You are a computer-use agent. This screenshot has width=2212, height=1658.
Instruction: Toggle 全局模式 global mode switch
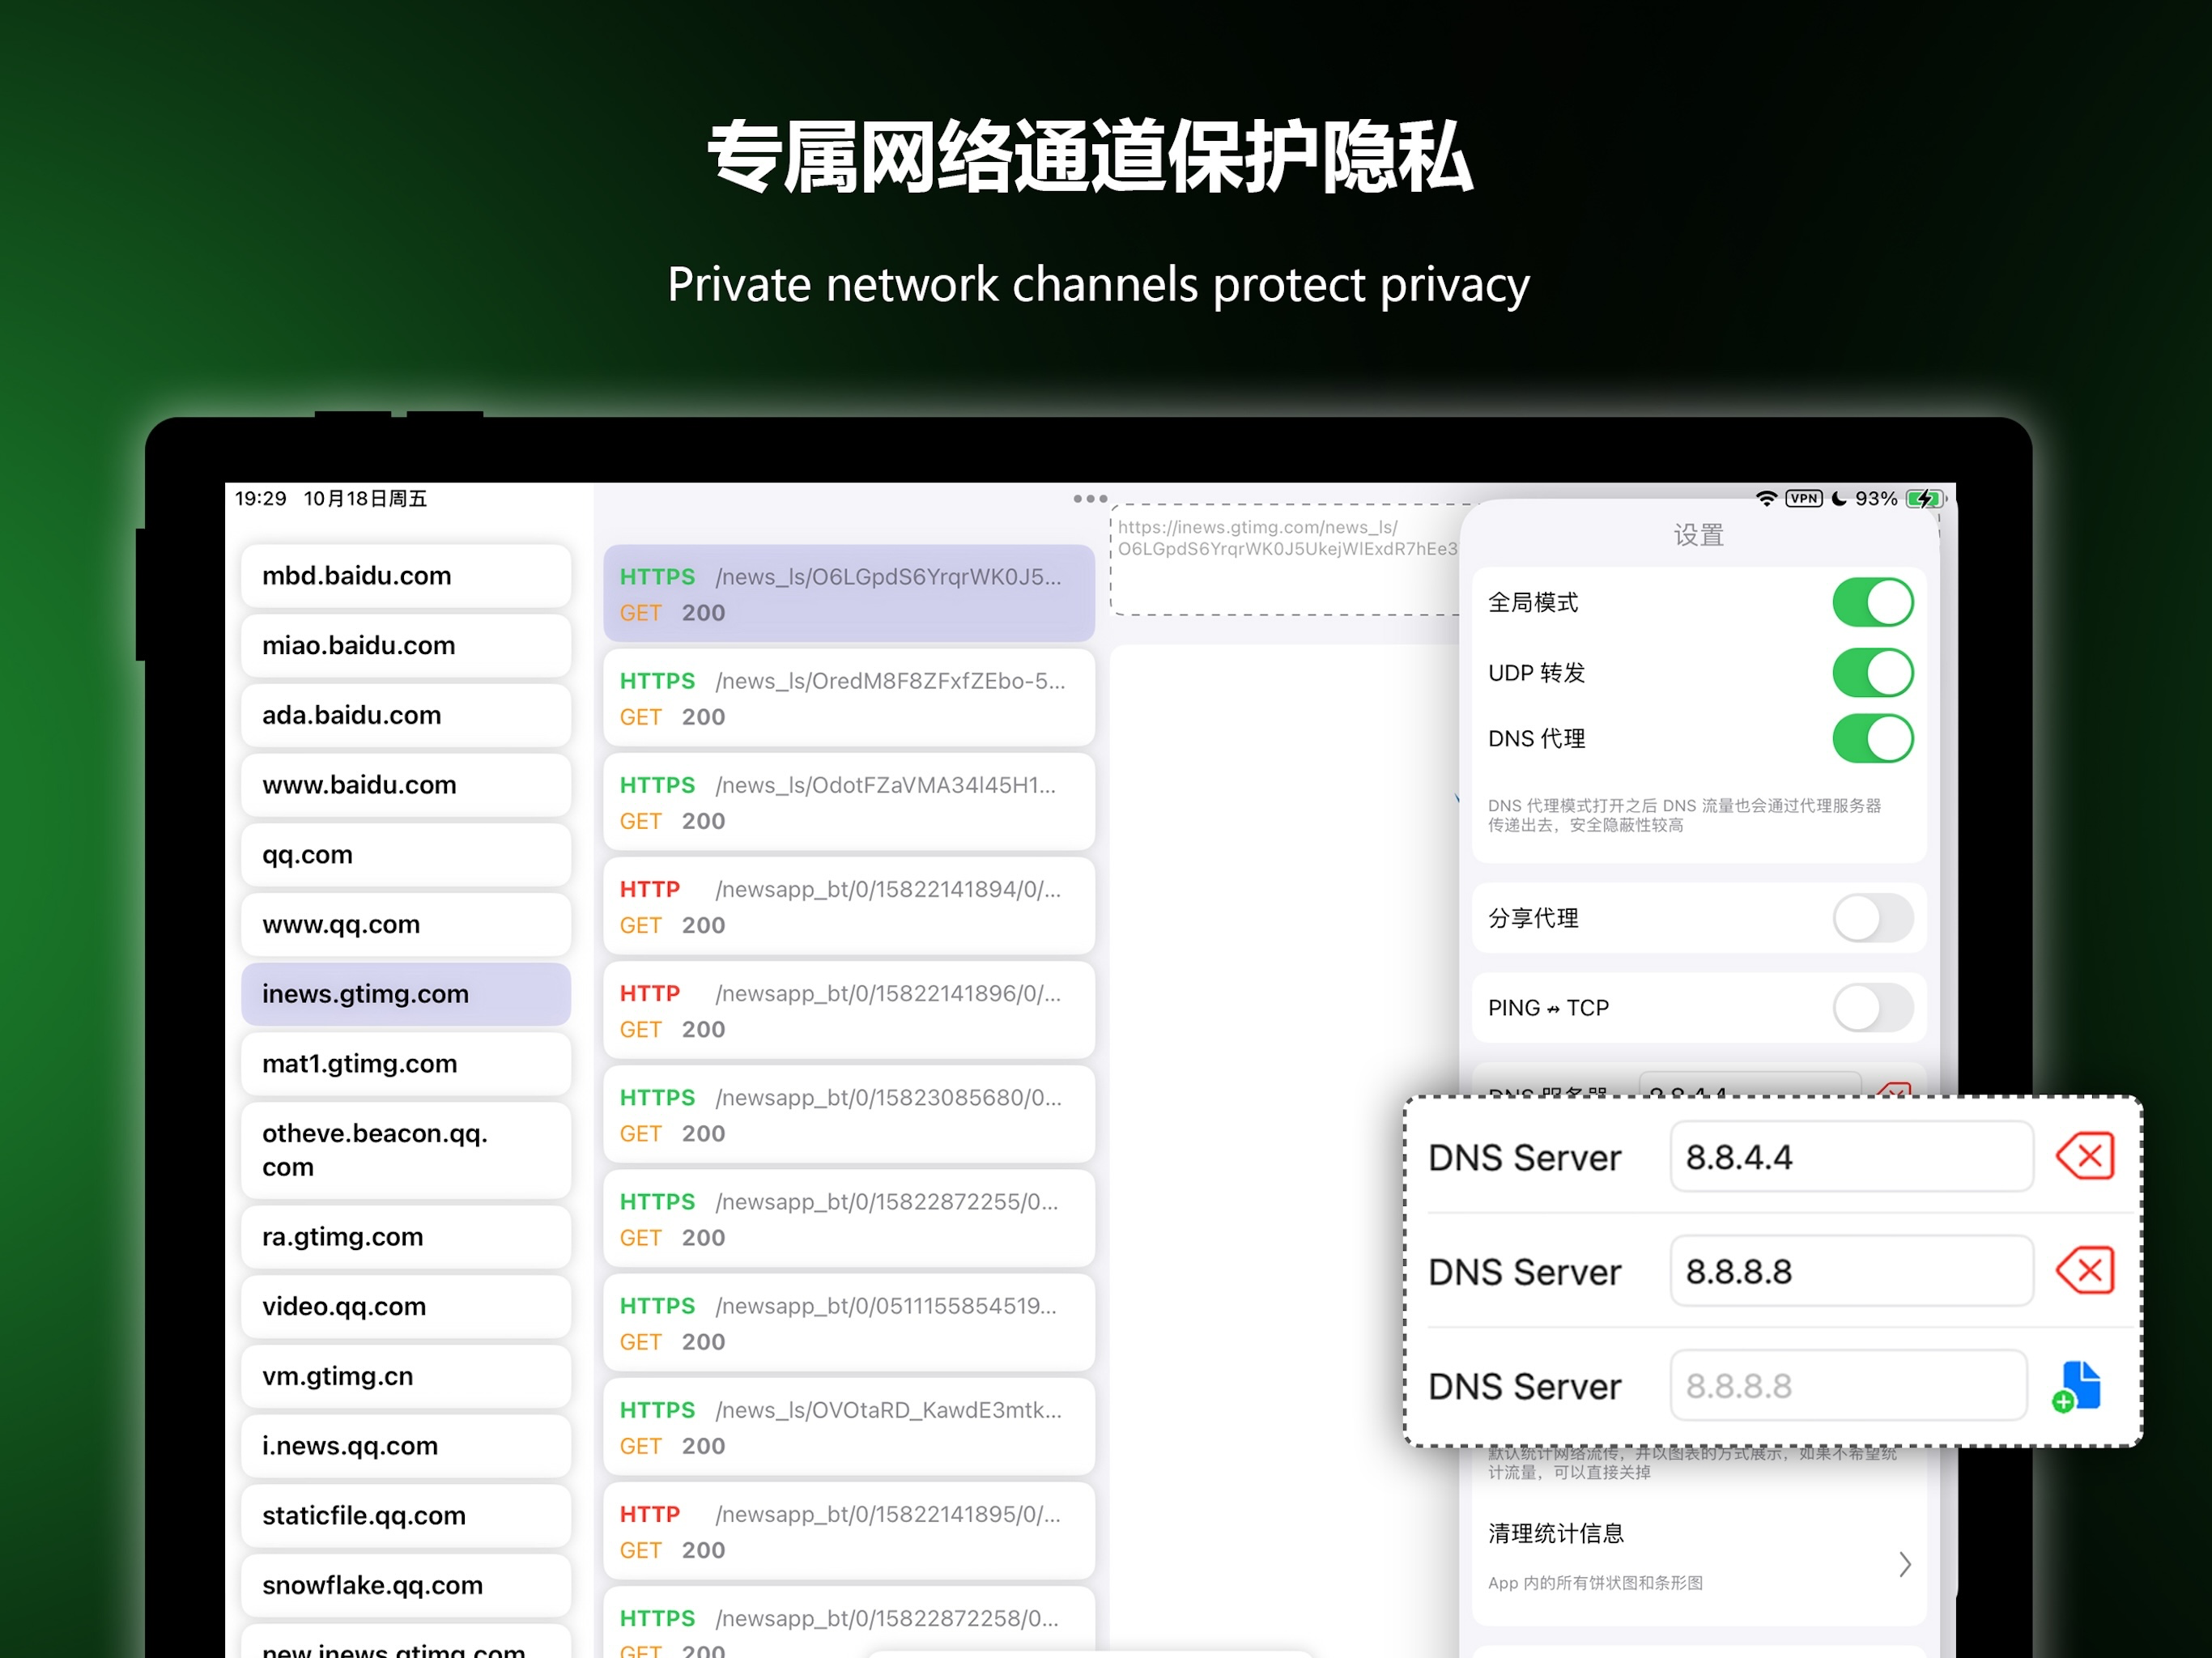tap(1872, 602)
